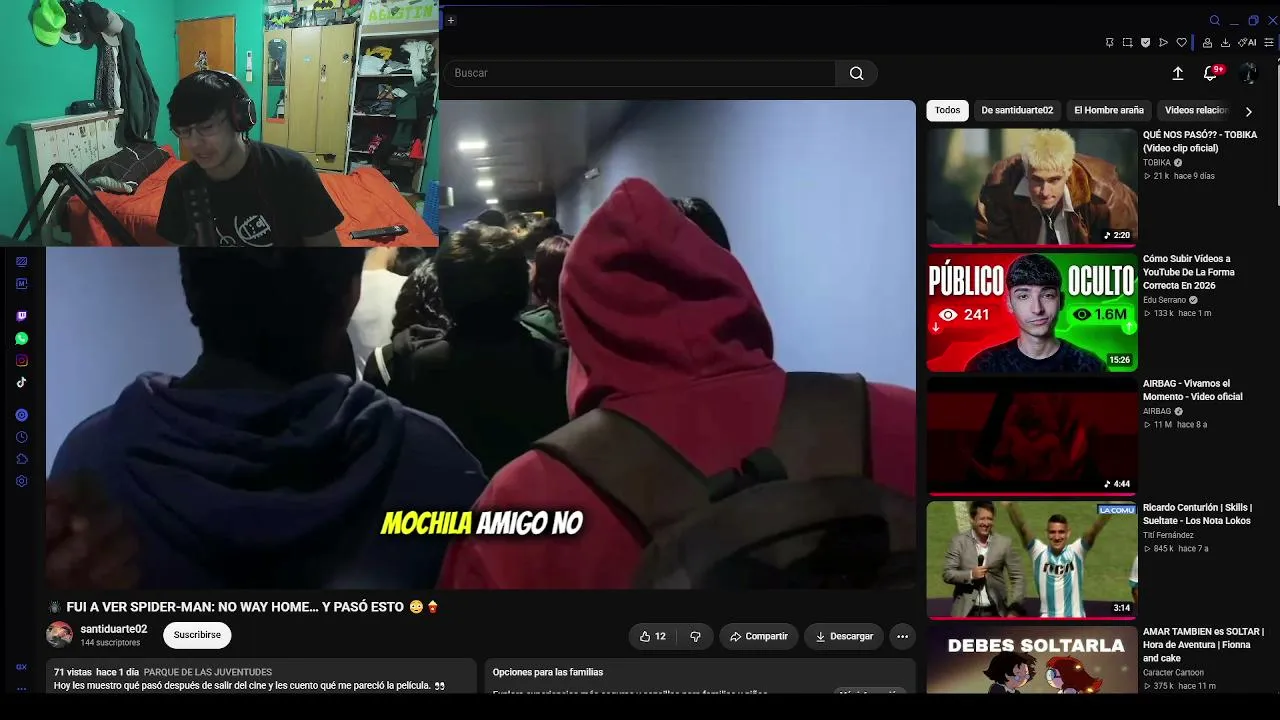Select the Todos filter chip
Screen dimensions: 1280x720
click(x=947, y=110)
